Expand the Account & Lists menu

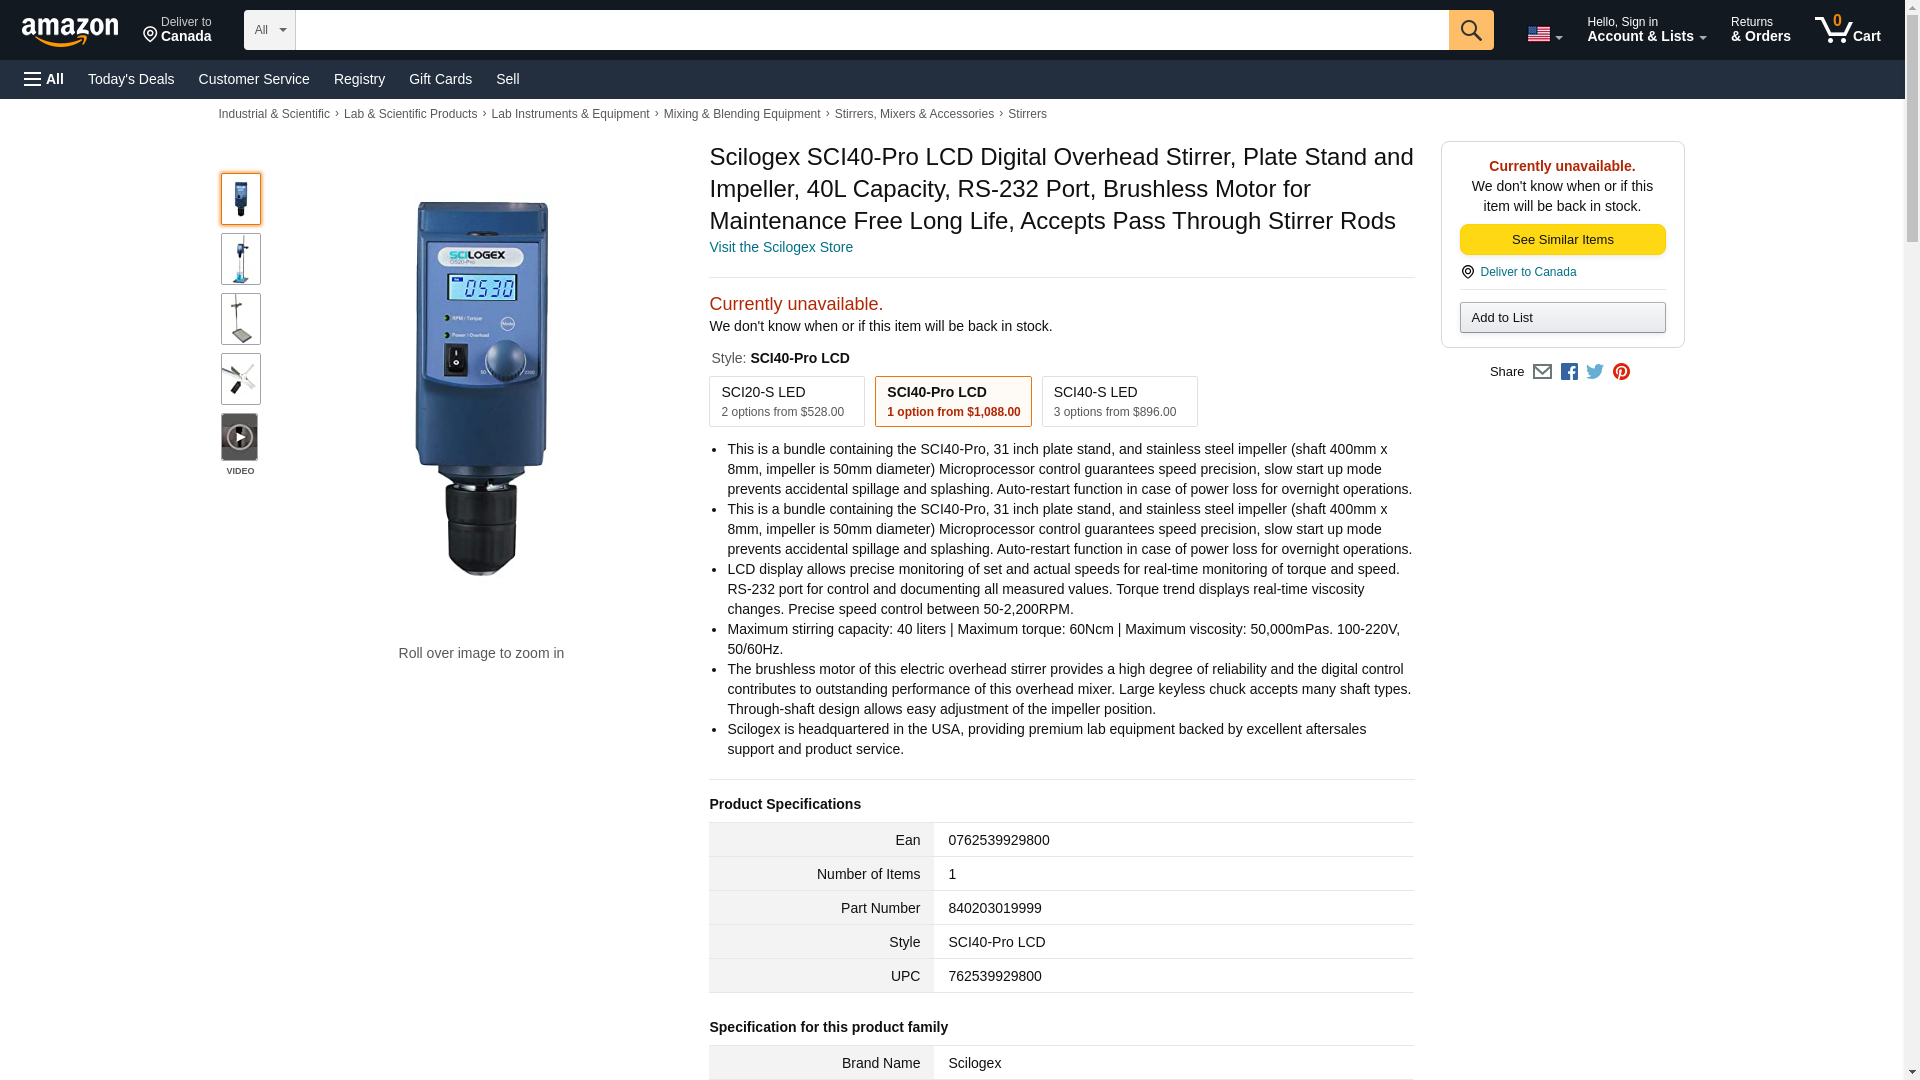(1646, 30)
